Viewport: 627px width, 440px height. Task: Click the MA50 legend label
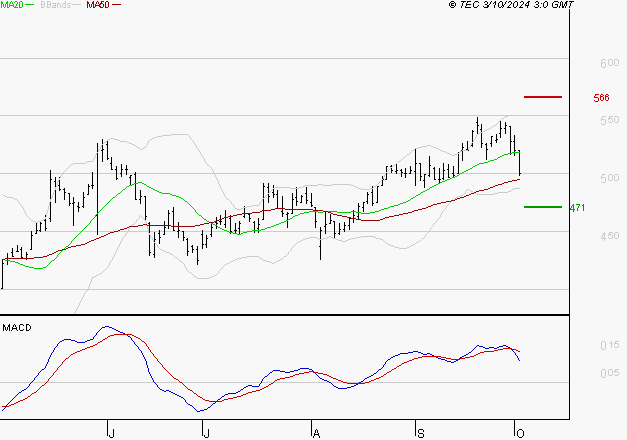[x=98, y=5]
